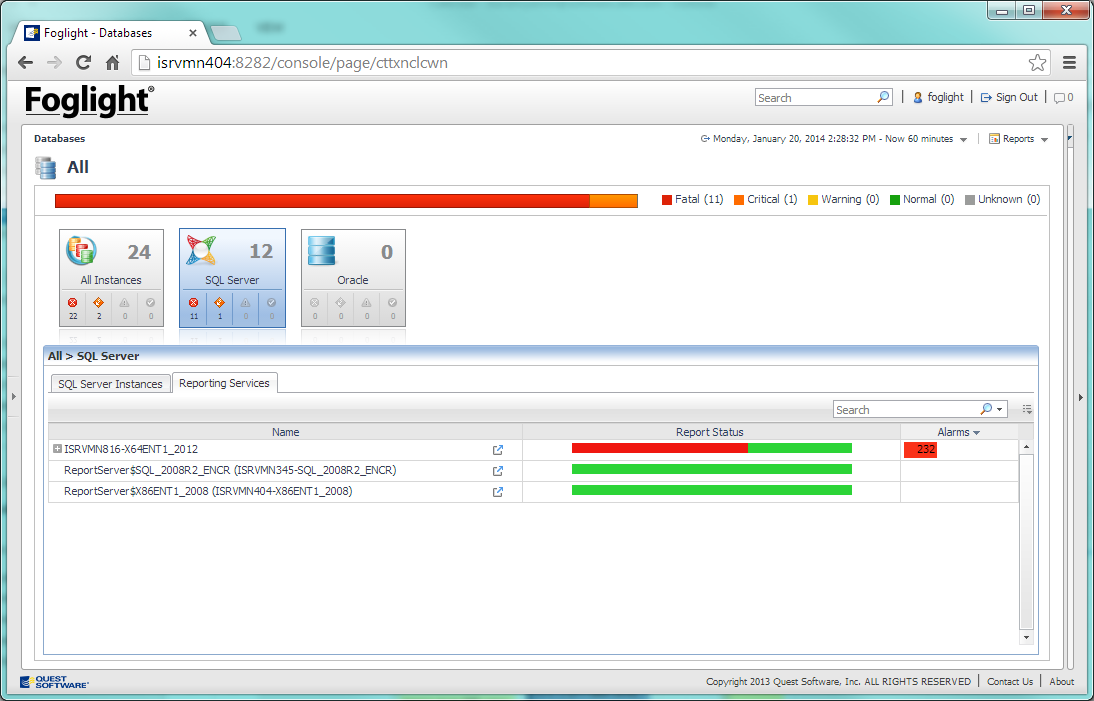Expand the ISRVMN816-X64ENT1_2012 row

(57, 449)
